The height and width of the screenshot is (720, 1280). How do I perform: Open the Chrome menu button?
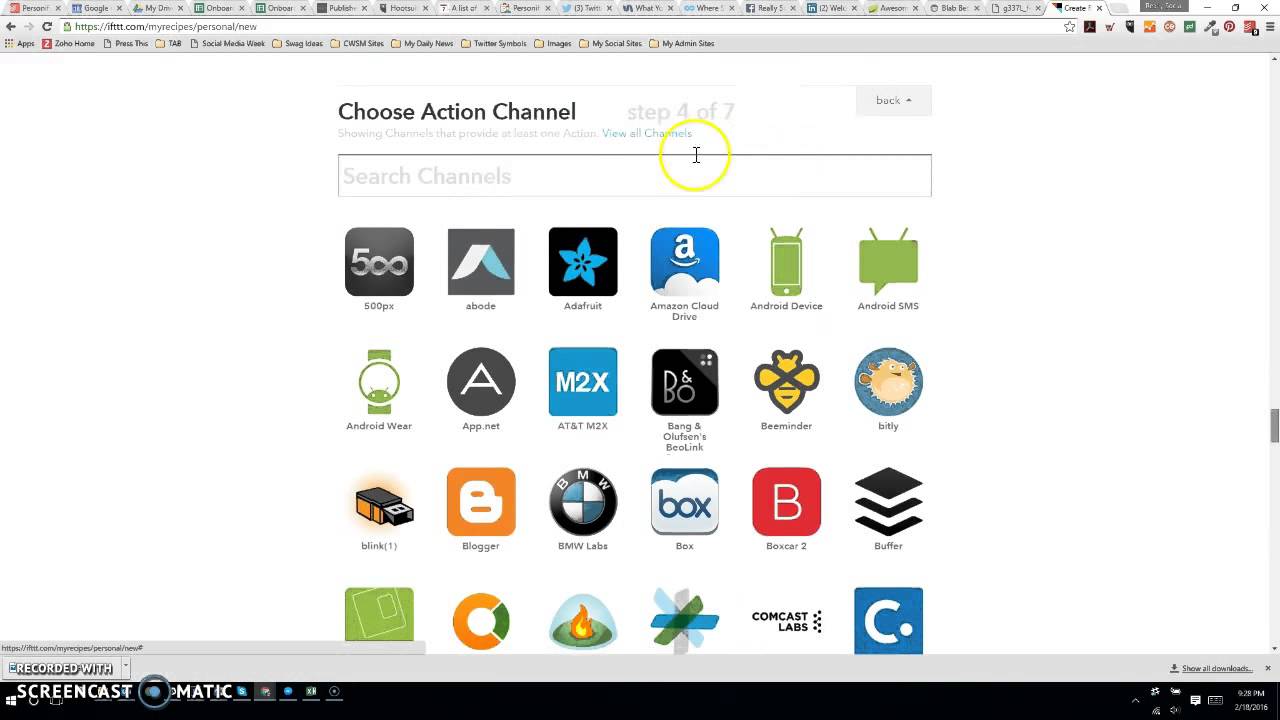pos(1268,27)
